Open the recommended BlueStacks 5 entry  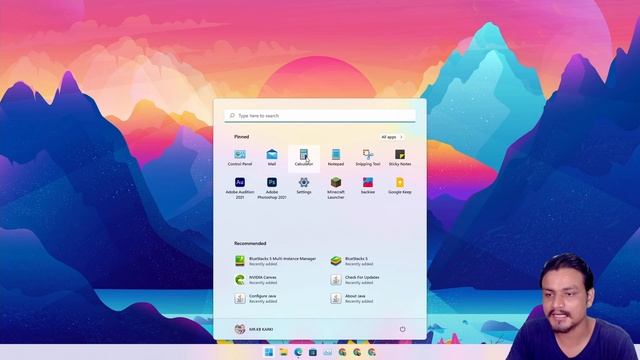click(351, 261)
